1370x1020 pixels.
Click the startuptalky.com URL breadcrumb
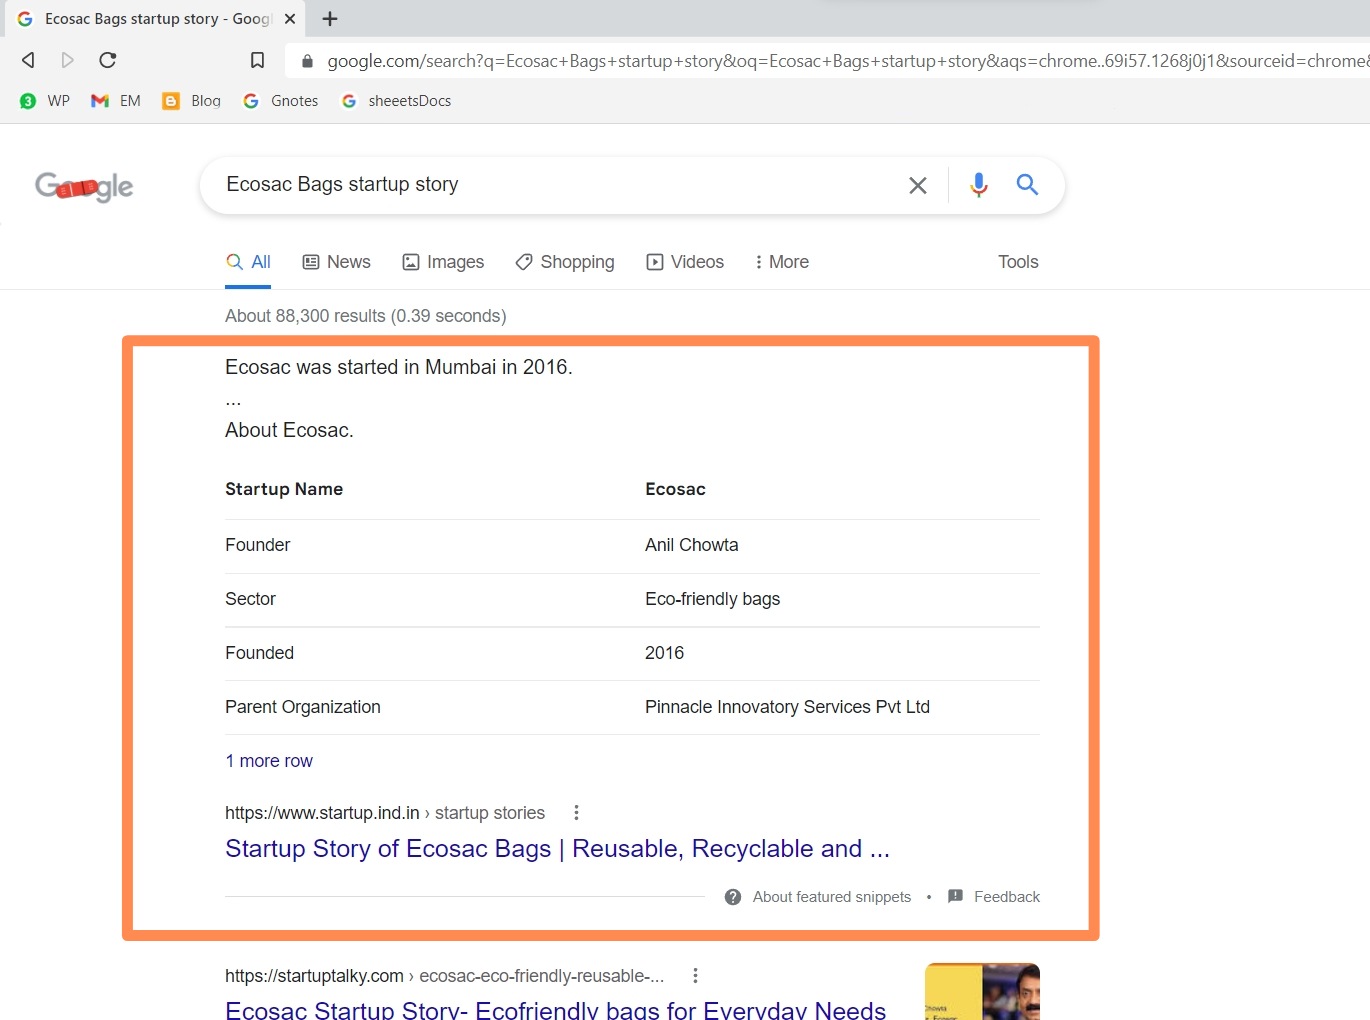[x=444, y=976]
